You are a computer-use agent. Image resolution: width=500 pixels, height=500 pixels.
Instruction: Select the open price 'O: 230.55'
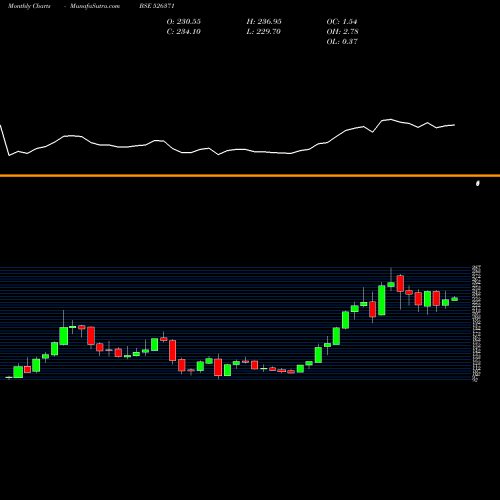pos(184,22)
